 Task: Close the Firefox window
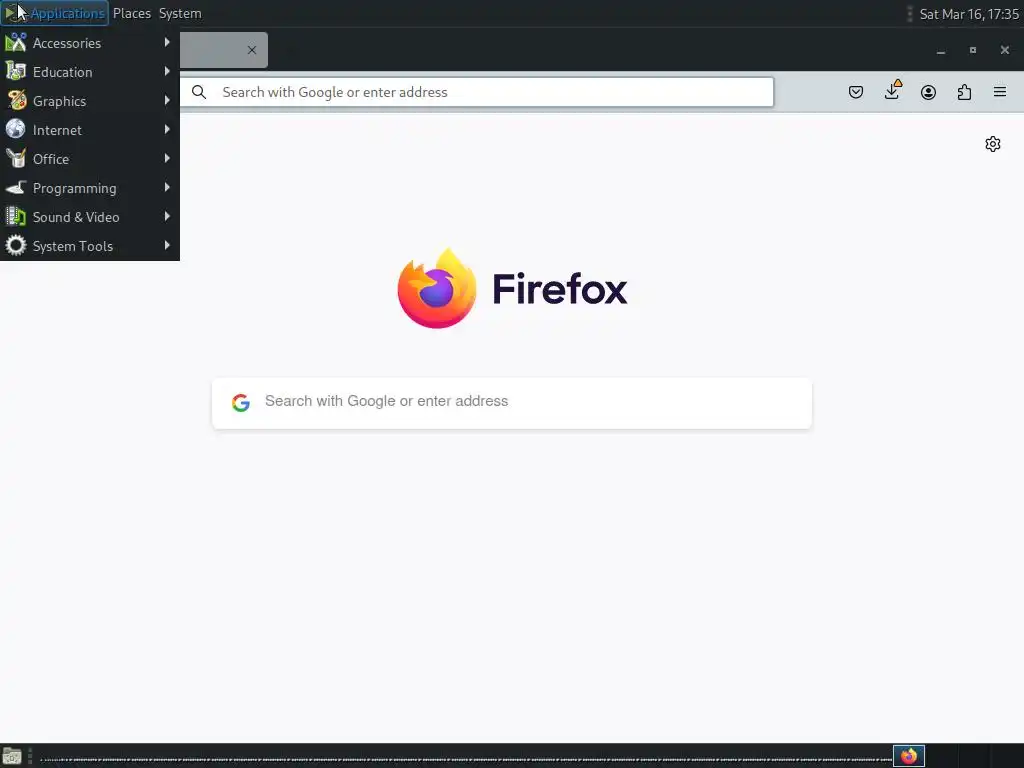[x=1004, y=50]
